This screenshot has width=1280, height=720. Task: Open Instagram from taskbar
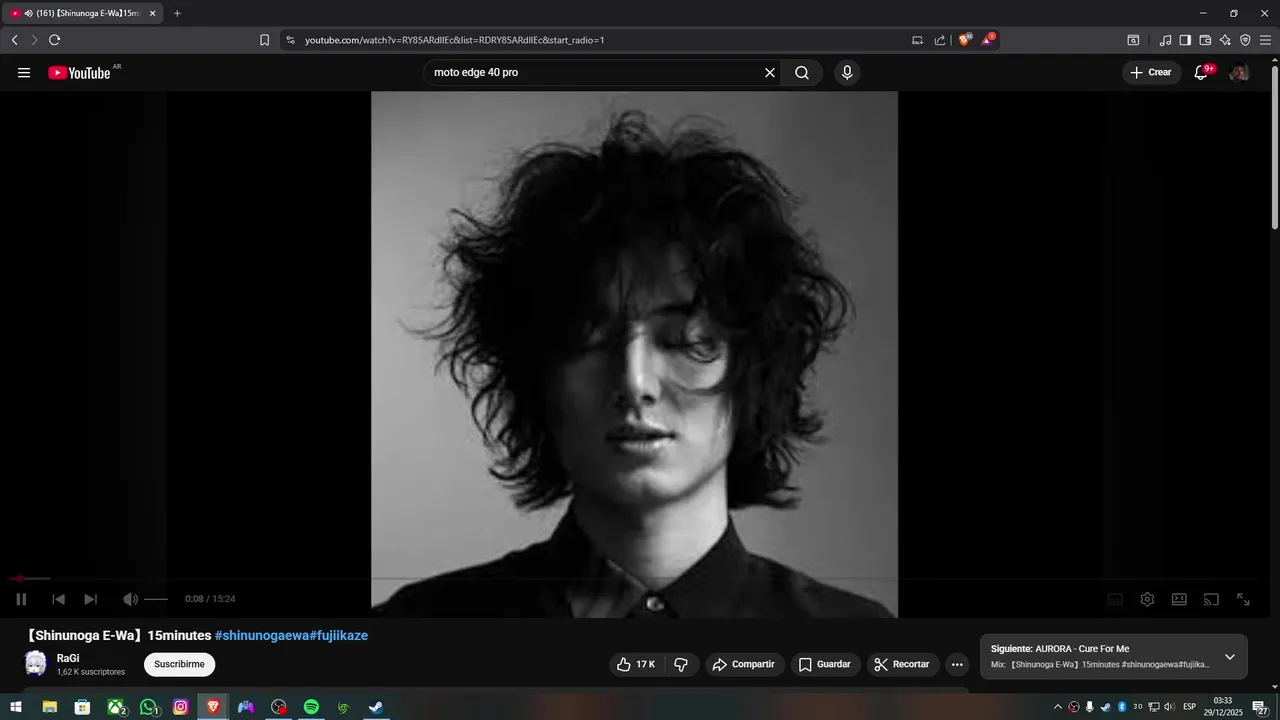(181, 707)
